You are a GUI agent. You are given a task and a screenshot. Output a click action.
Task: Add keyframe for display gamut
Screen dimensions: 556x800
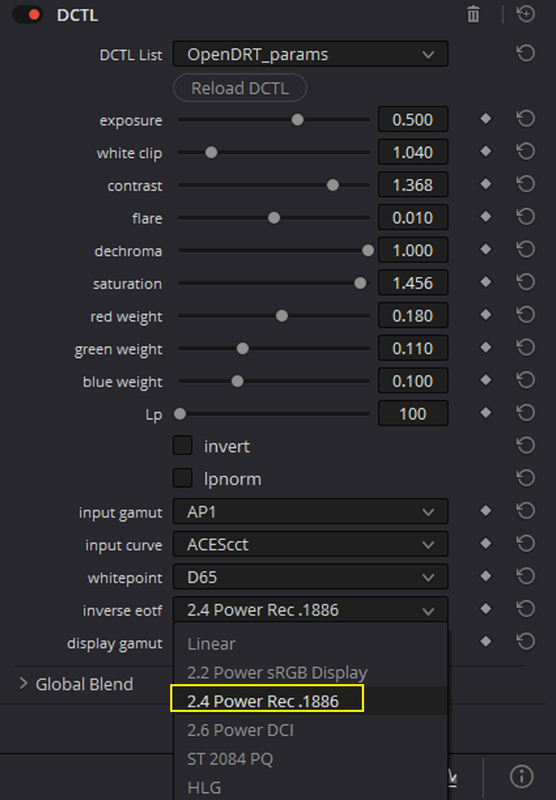(486, 641)
